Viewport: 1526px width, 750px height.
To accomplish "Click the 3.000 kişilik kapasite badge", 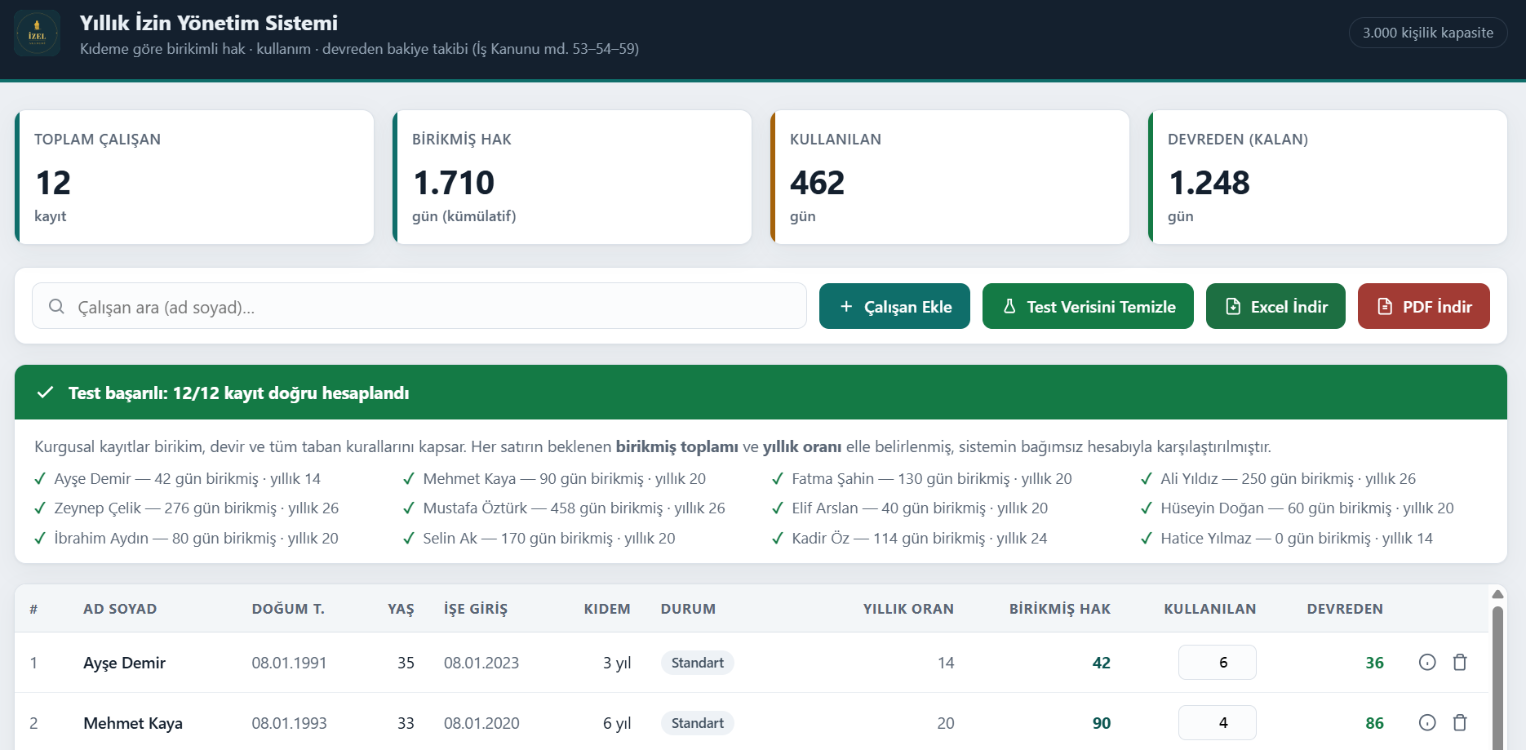I will pos(1428,33).
